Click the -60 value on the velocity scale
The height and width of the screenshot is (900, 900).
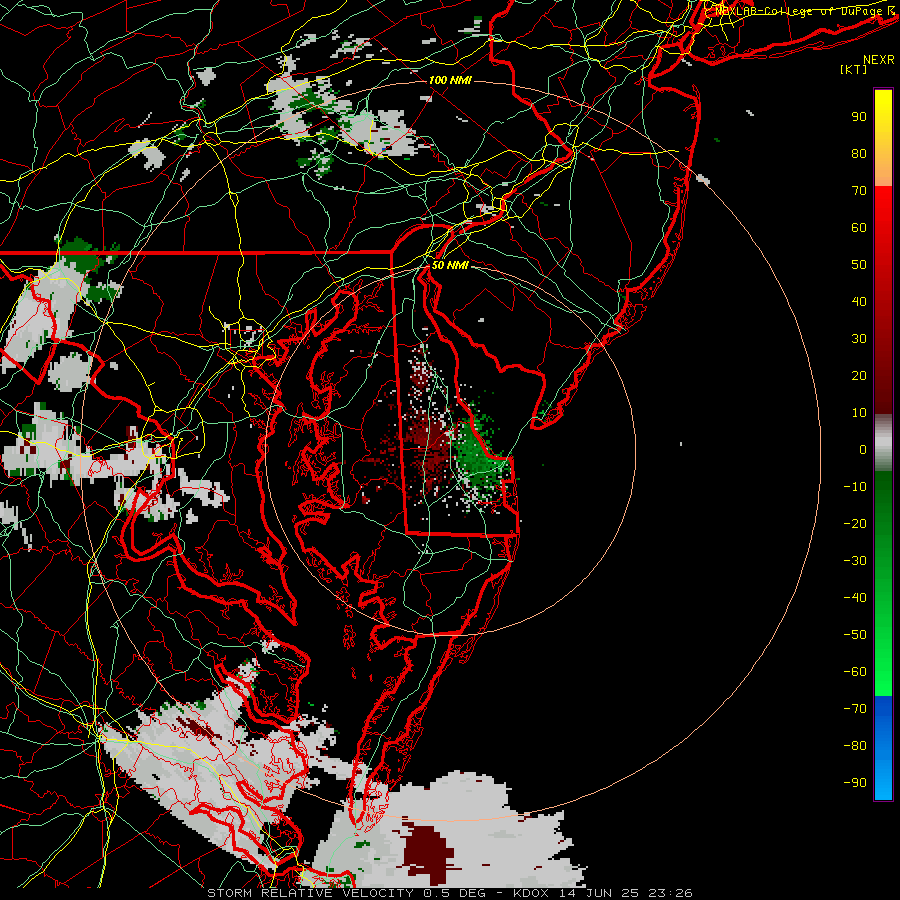click(x=855, y=672)
